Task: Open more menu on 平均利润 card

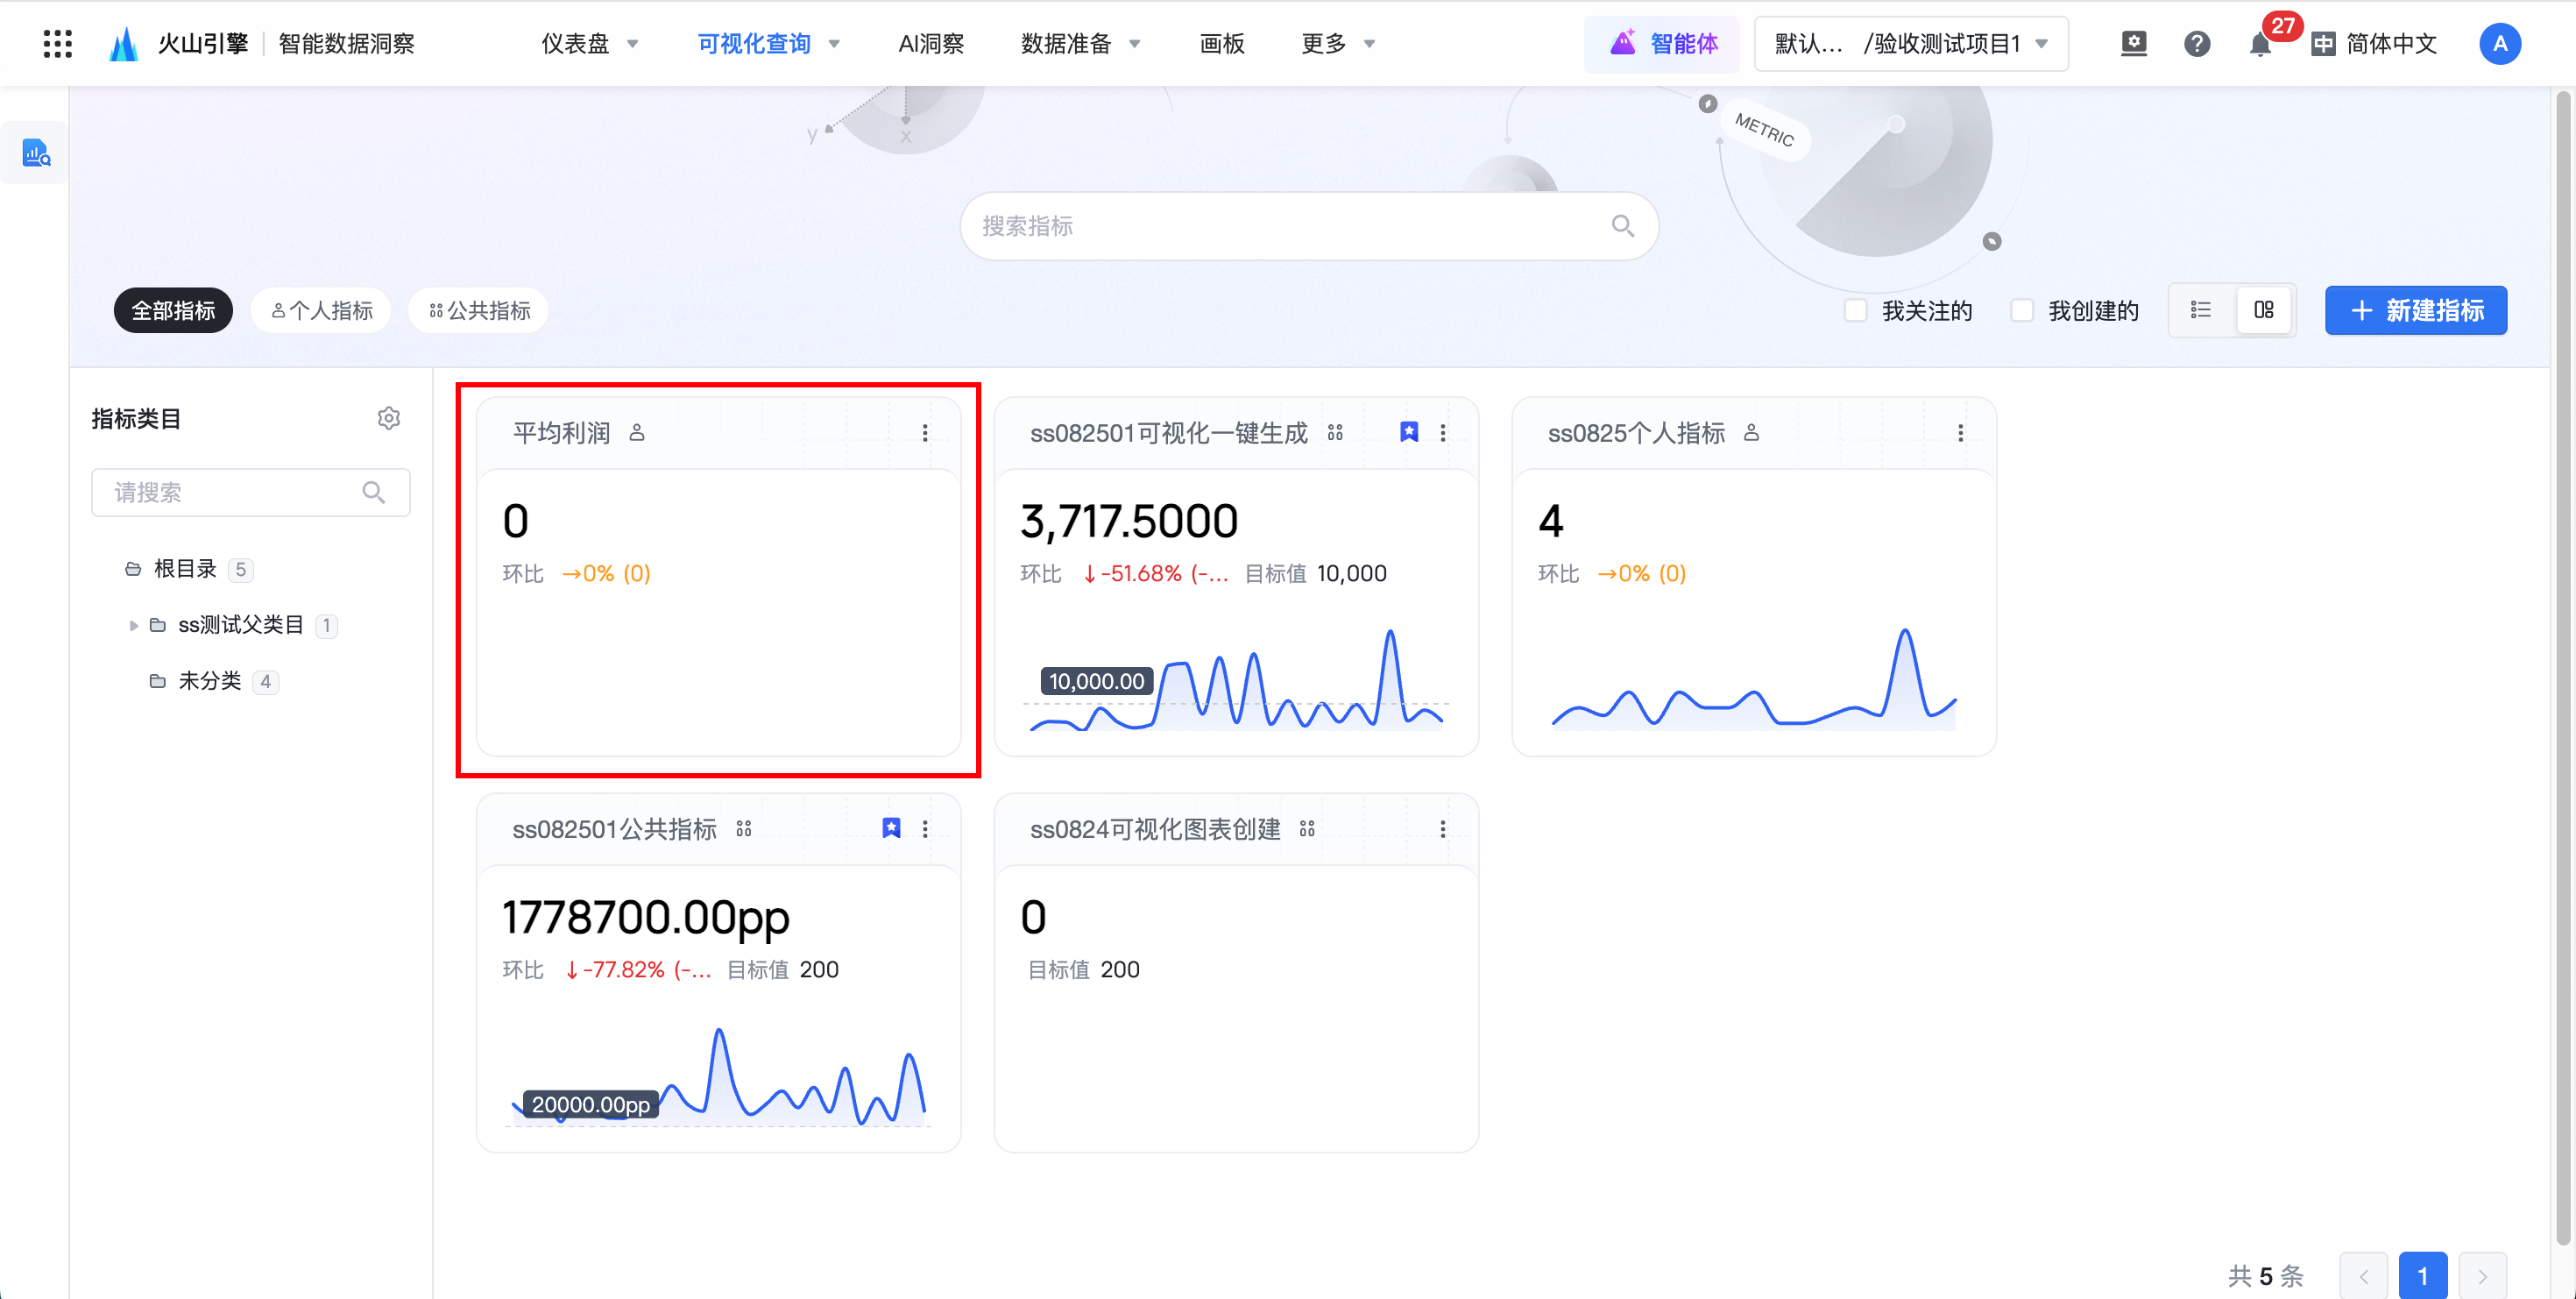Action: point(924,433)
